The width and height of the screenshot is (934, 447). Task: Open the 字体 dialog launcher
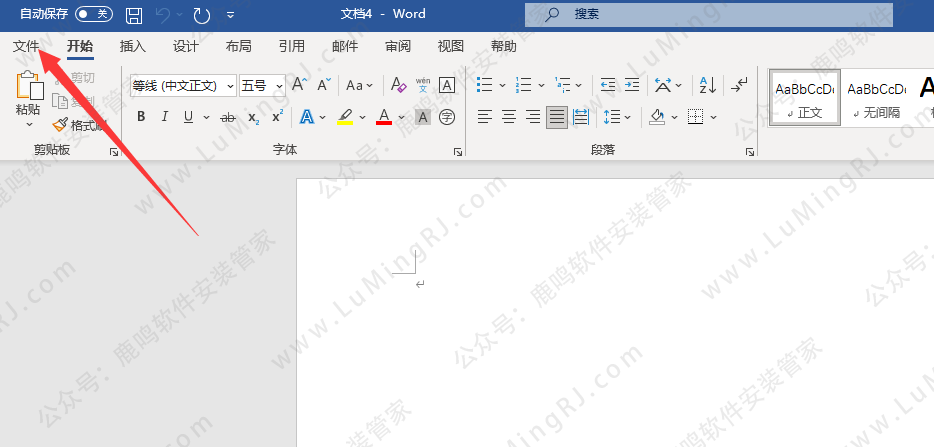pyautogui.click(x=457, y=153)
